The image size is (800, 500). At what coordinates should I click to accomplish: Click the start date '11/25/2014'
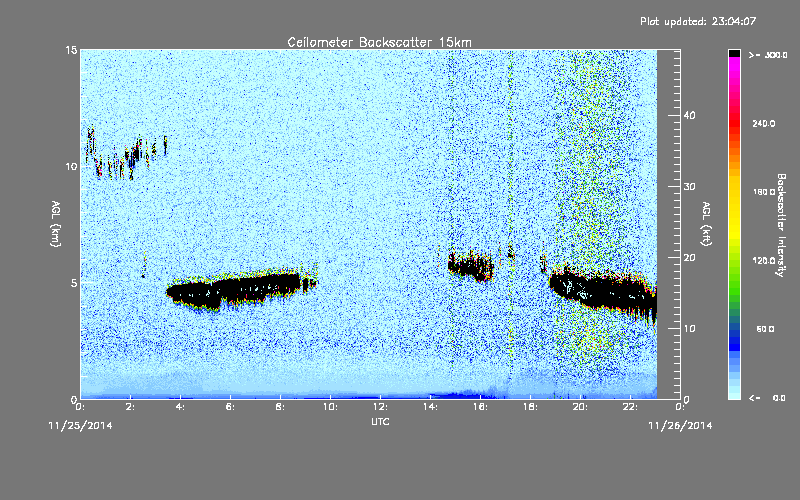click(x=81, y=426)
